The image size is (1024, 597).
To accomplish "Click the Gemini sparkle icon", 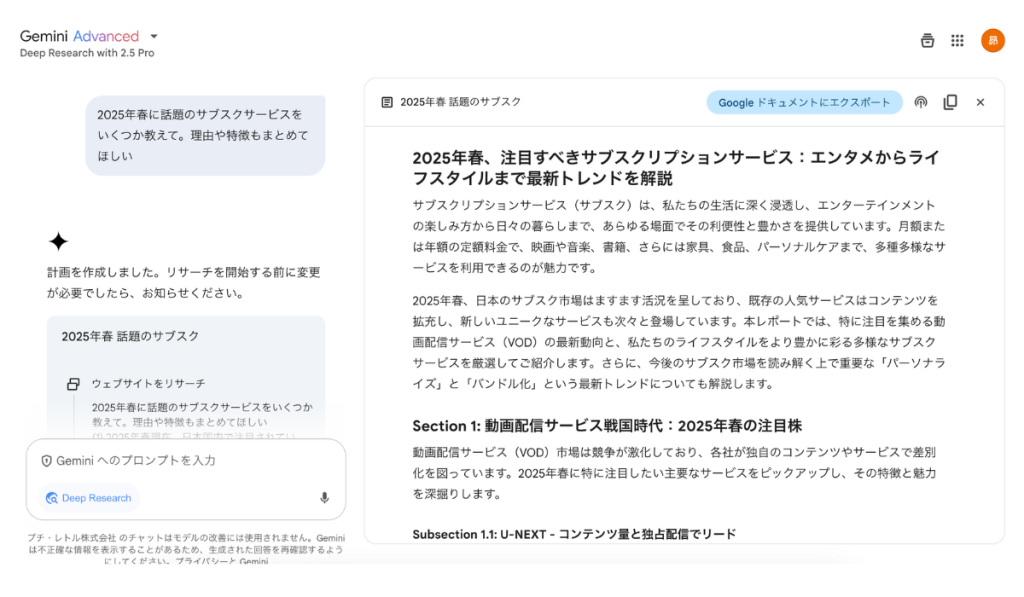I will click(58, 242).
